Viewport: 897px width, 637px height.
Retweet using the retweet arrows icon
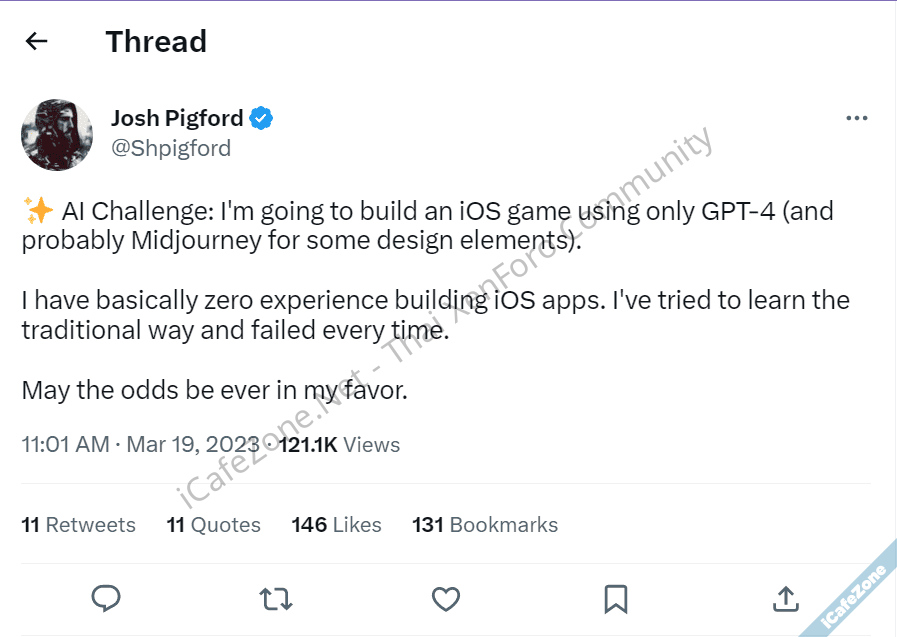tap(276, 598)
